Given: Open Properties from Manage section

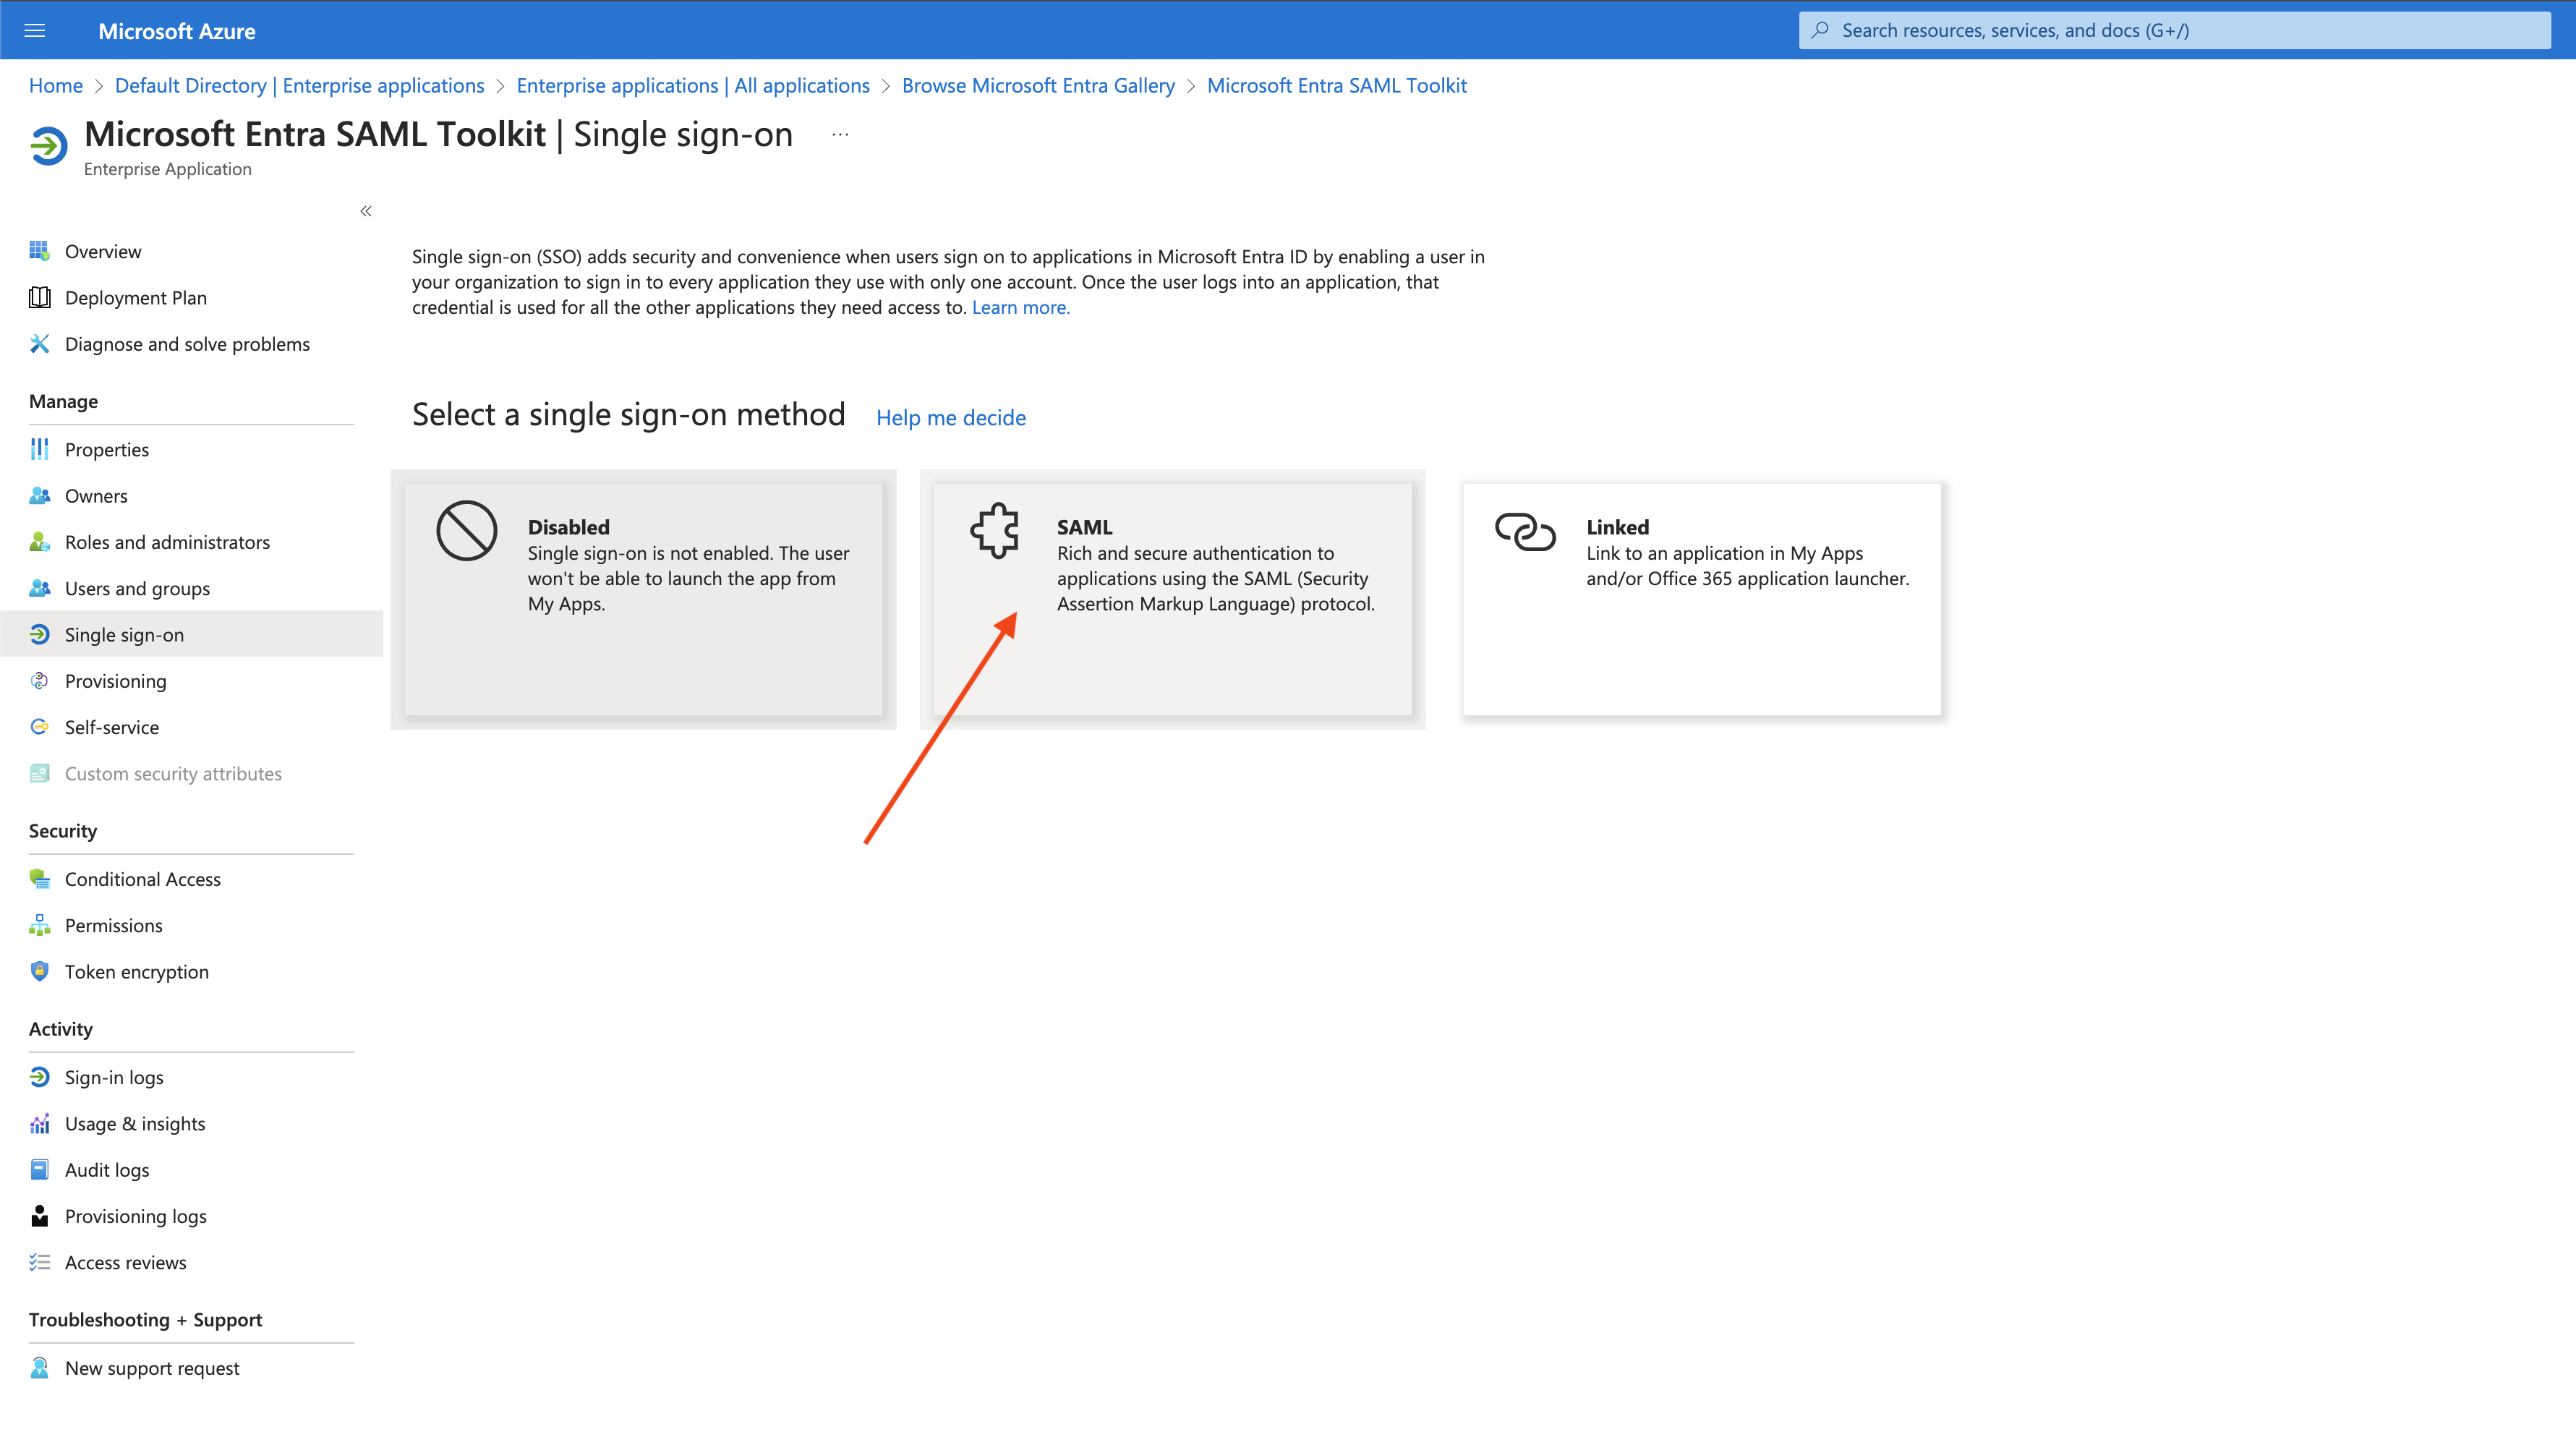Looking at the screenshot, I should coord(106,449).
